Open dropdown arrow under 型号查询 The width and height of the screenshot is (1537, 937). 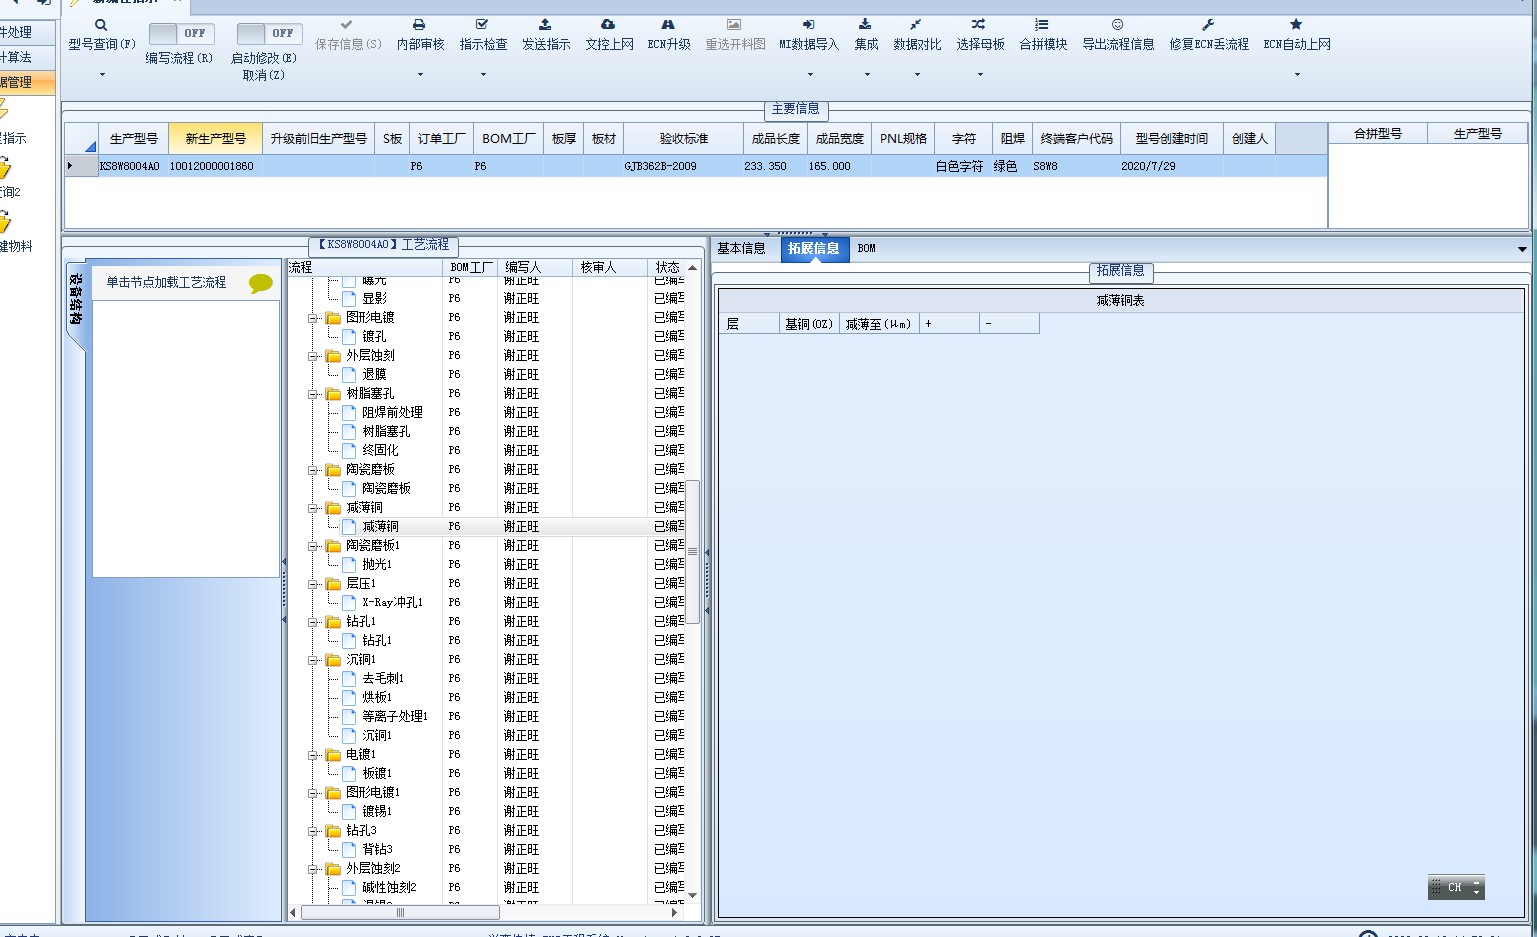click(102, 74)
